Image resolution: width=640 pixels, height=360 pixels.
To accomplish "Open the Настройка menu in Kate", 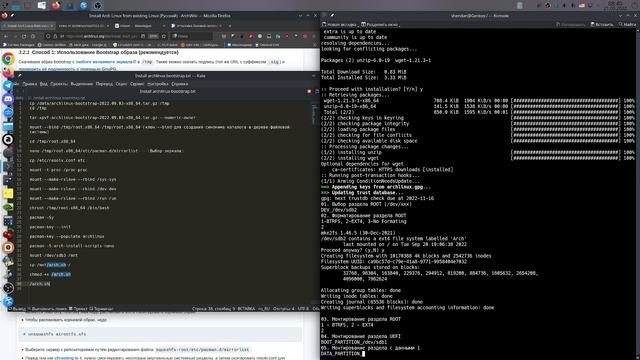I will point(158,84).
